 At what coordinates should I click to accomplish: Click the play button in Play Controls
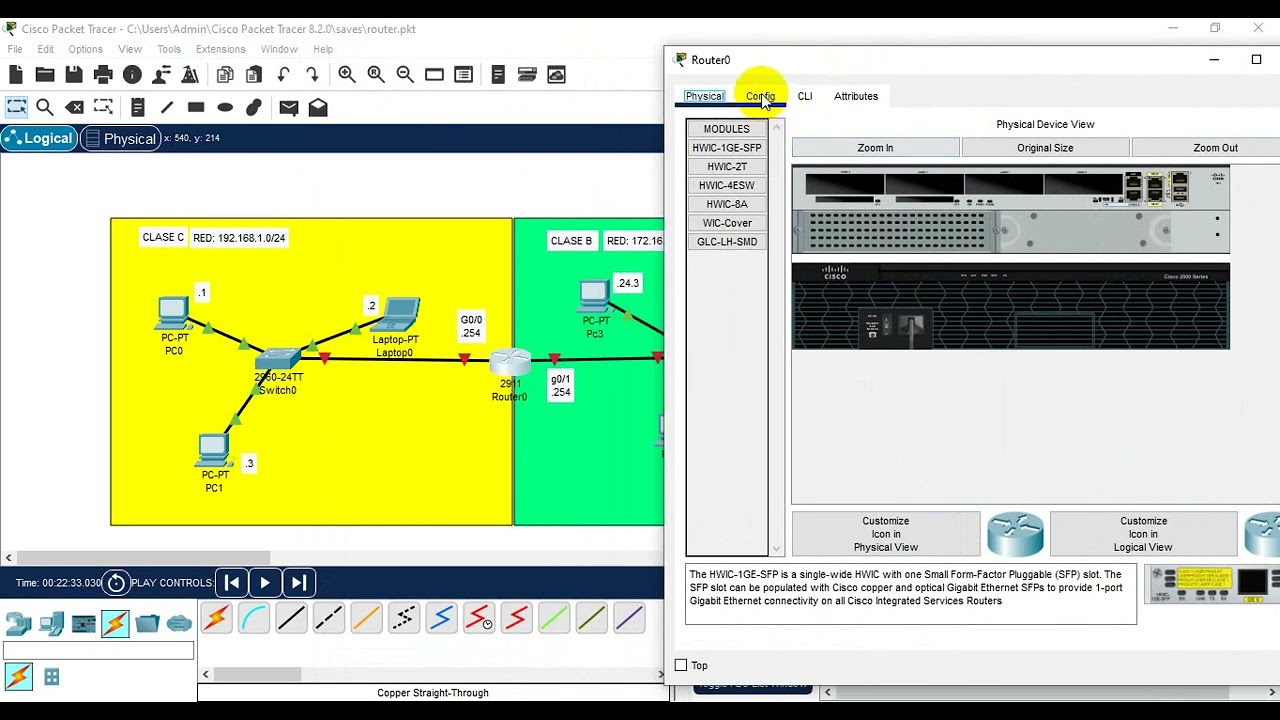click(x=265, y=582)
